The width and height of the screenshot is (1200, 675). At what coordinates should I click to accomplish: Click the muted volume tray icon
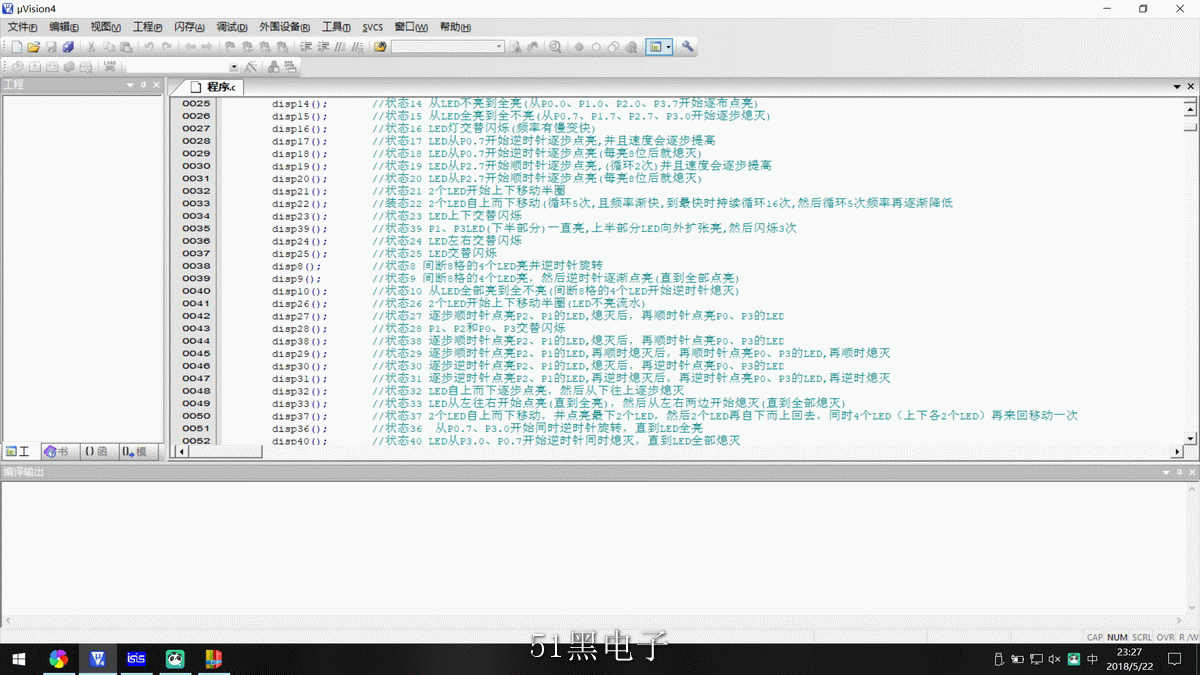point(1054,659)
